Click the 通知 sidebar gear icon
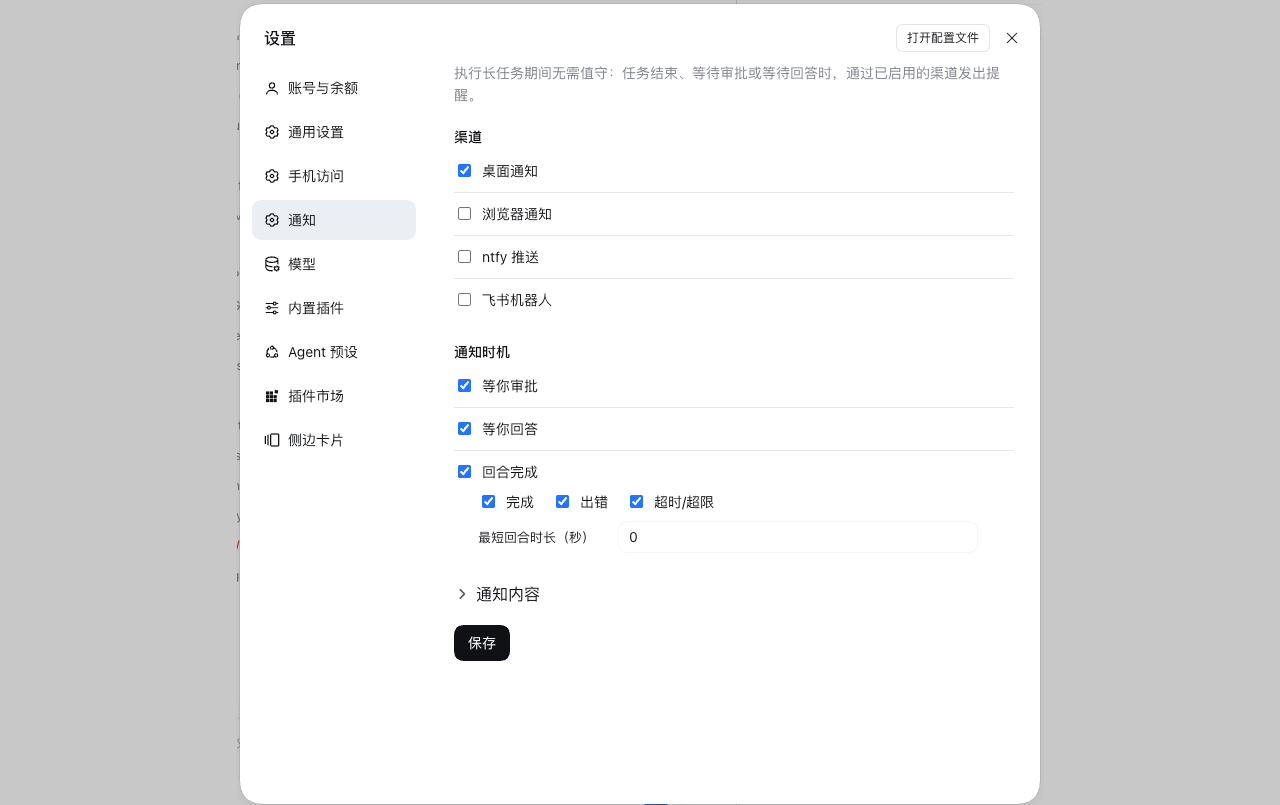The image size is (1280, 805). click(272, 220)
